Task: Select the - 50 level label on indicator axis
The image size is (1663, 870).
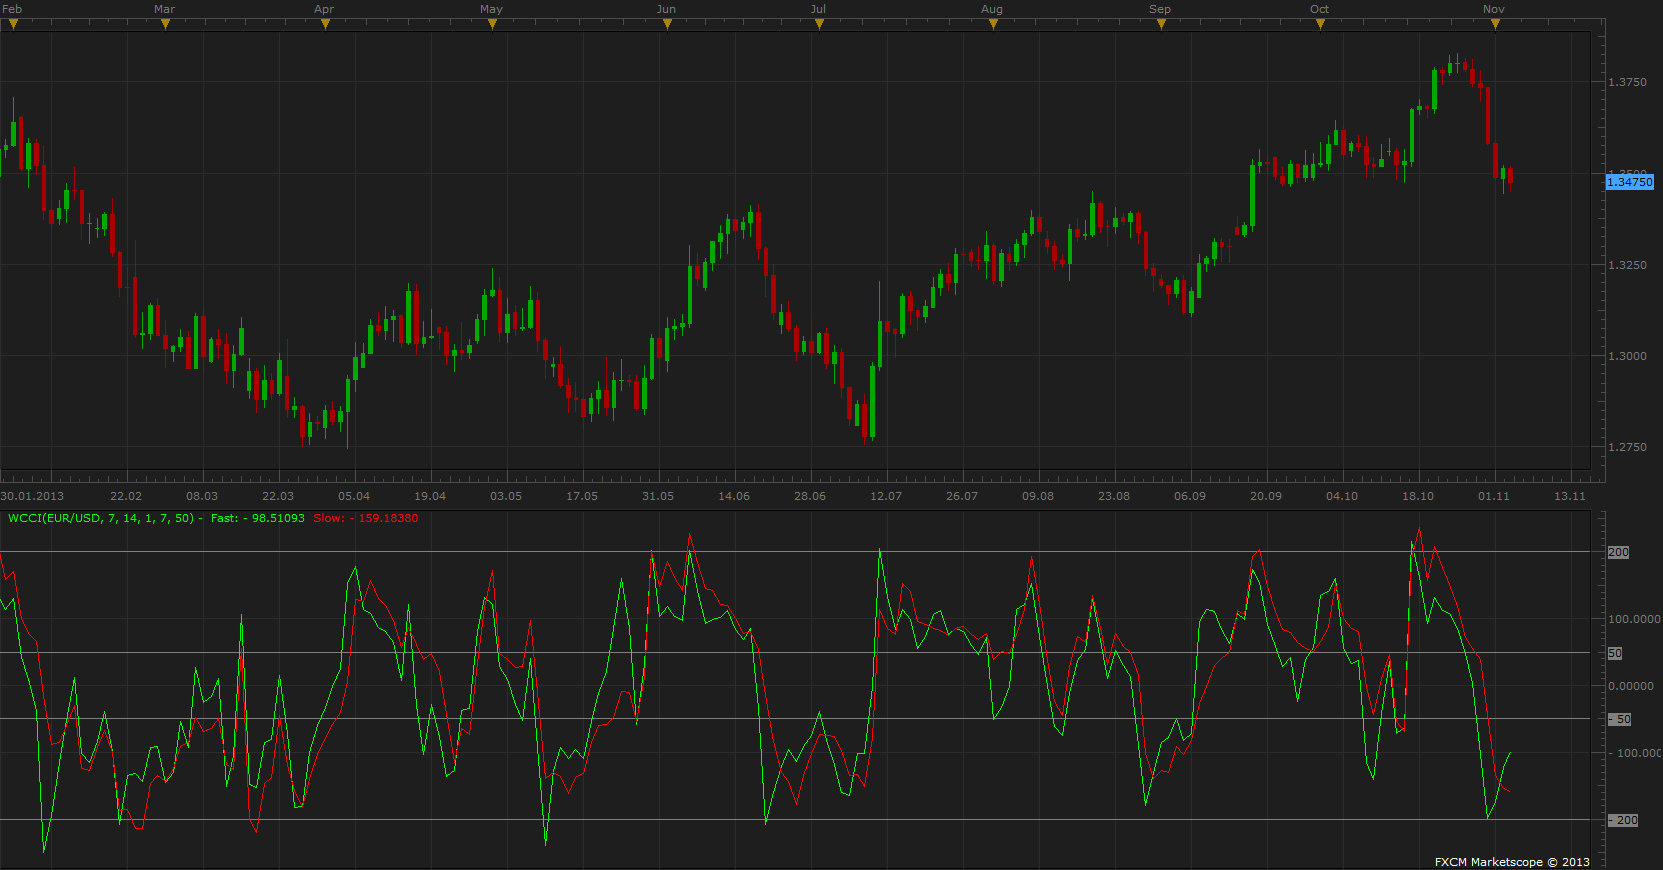Action: click(x=1620, y=719)
